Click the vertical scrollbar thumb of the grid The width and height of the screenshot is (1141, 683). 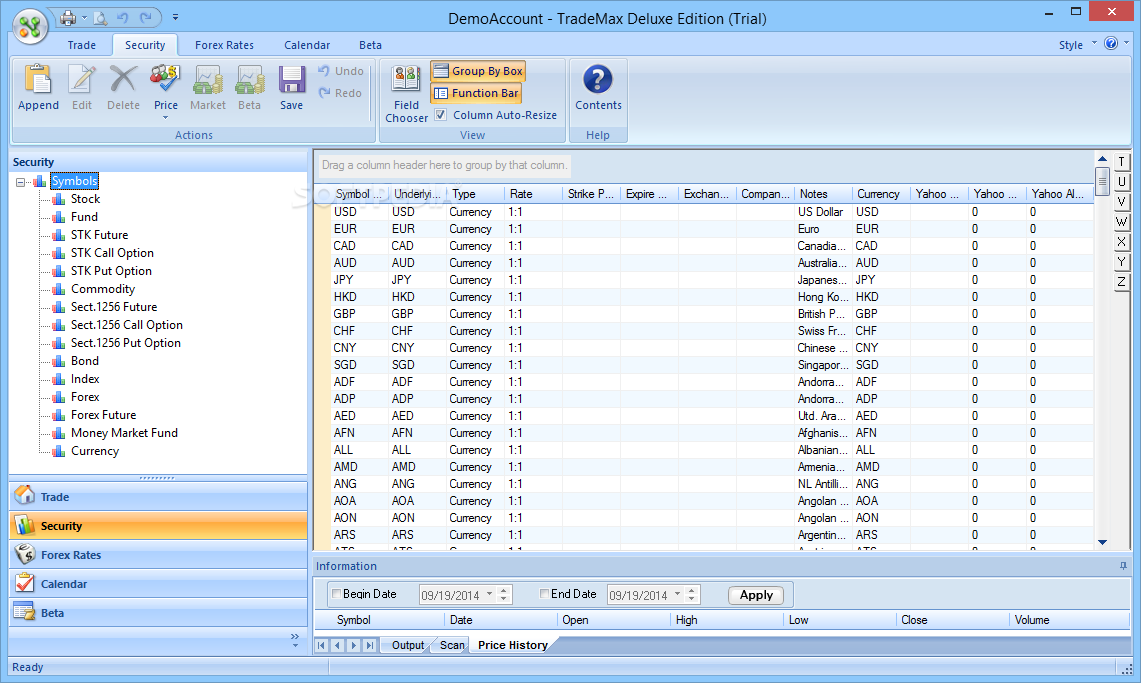point(1102,180)
